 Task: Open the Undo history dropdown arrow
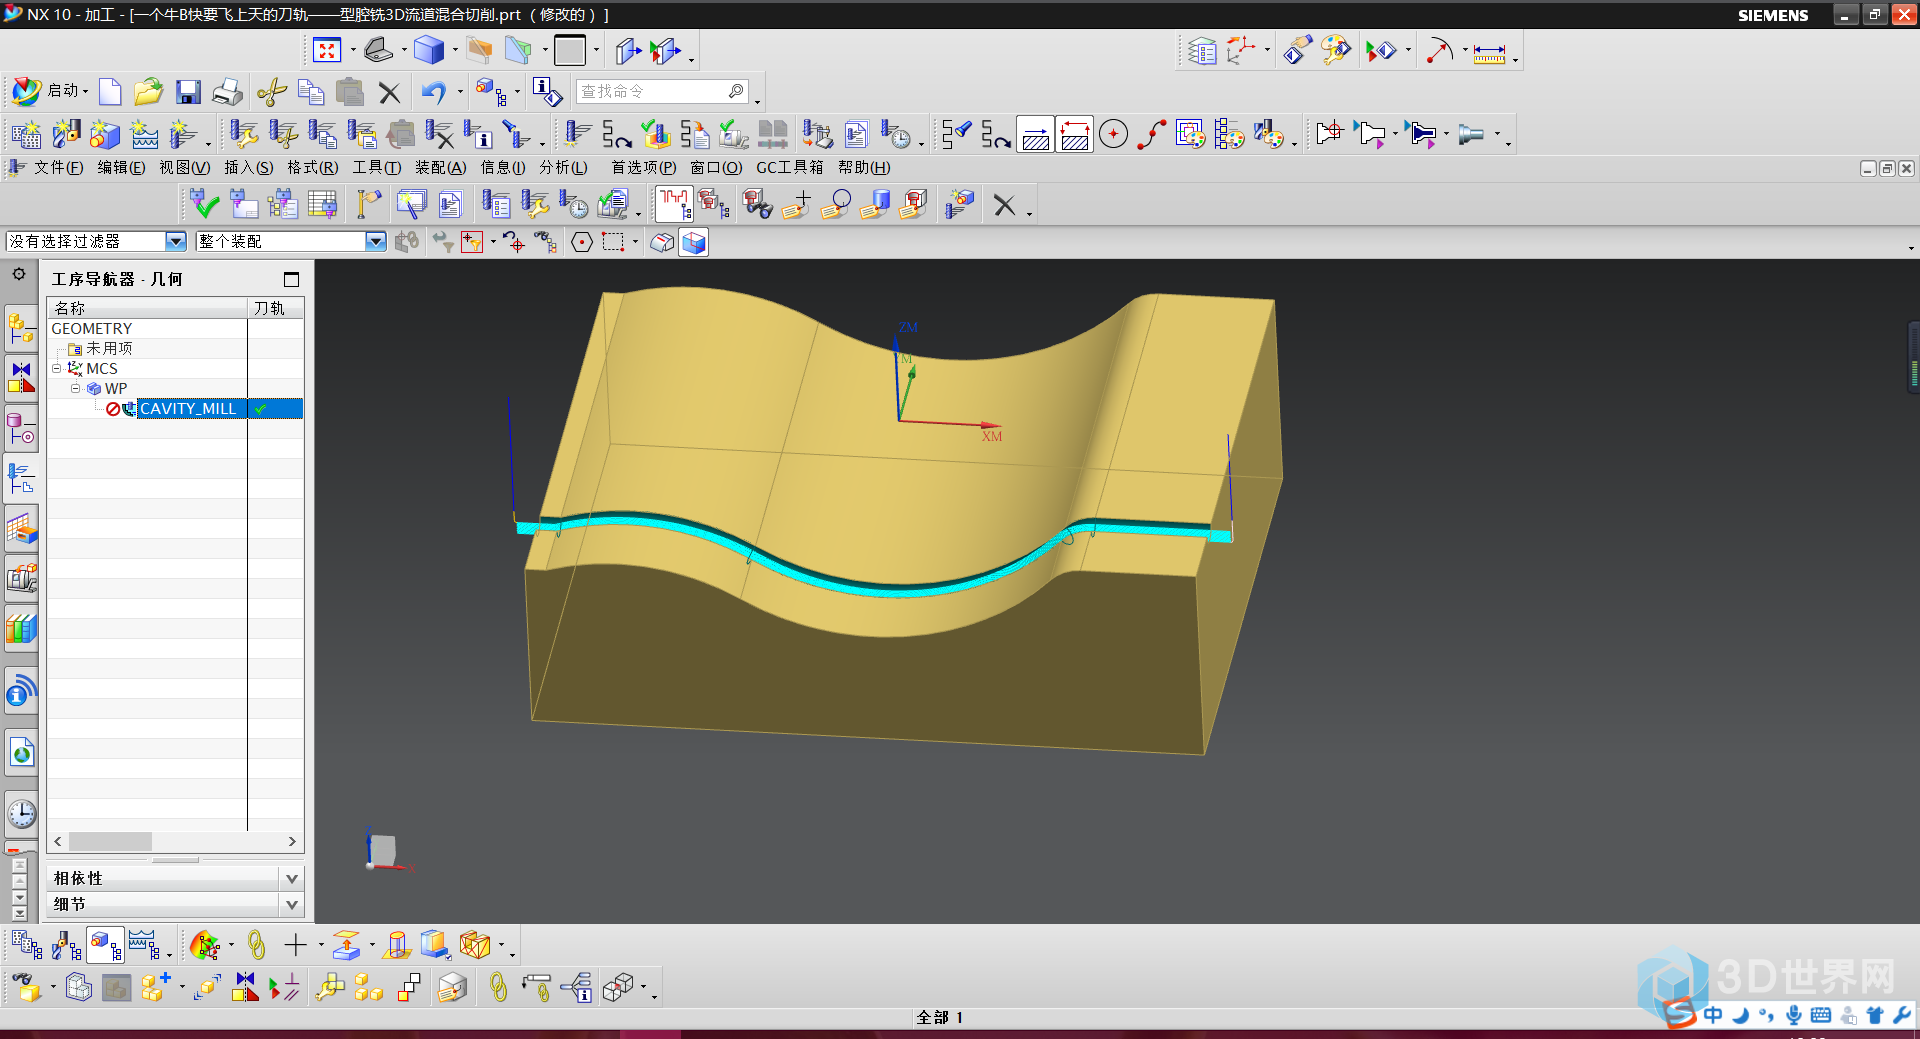point(460,92)
